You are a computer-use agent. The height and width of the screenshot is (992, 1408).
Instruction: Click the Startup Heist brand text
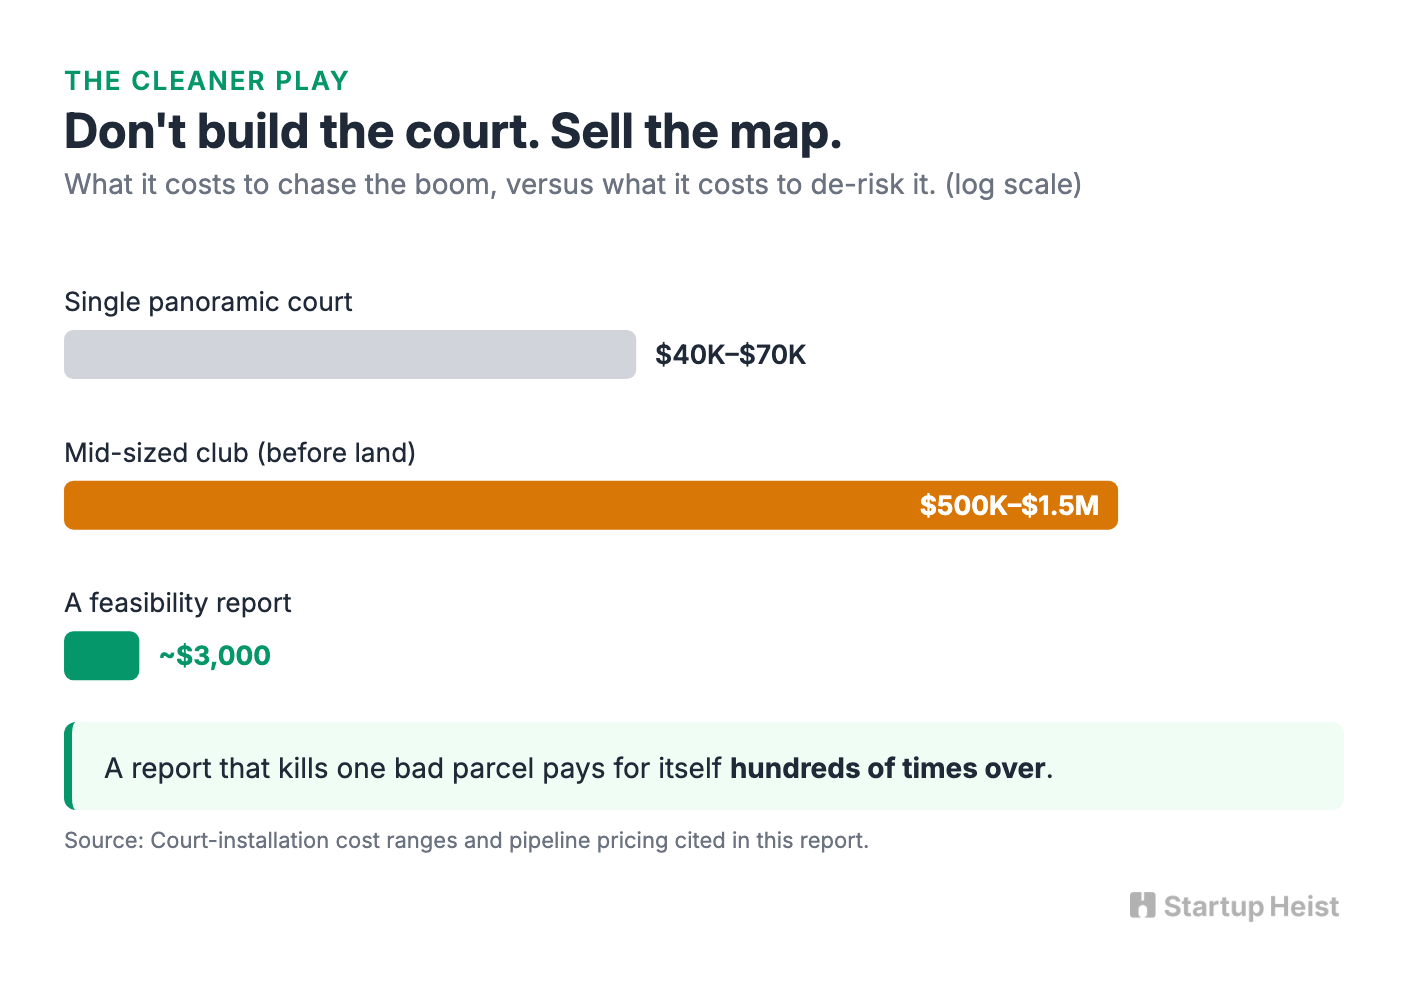tap(1251, 906)
